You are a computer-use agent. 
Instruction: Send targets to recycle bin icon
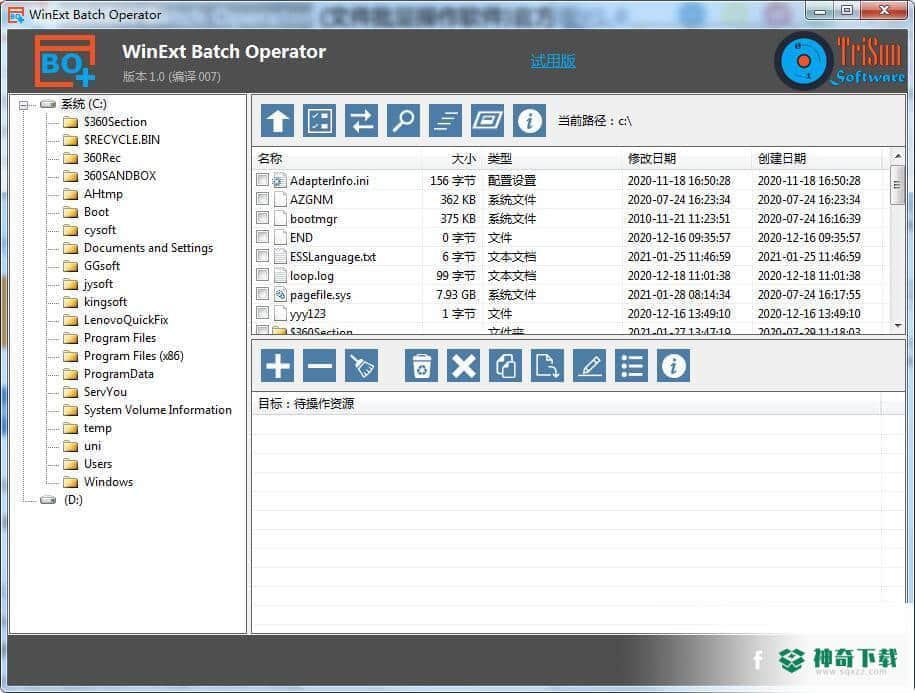[x=421, y=366]
